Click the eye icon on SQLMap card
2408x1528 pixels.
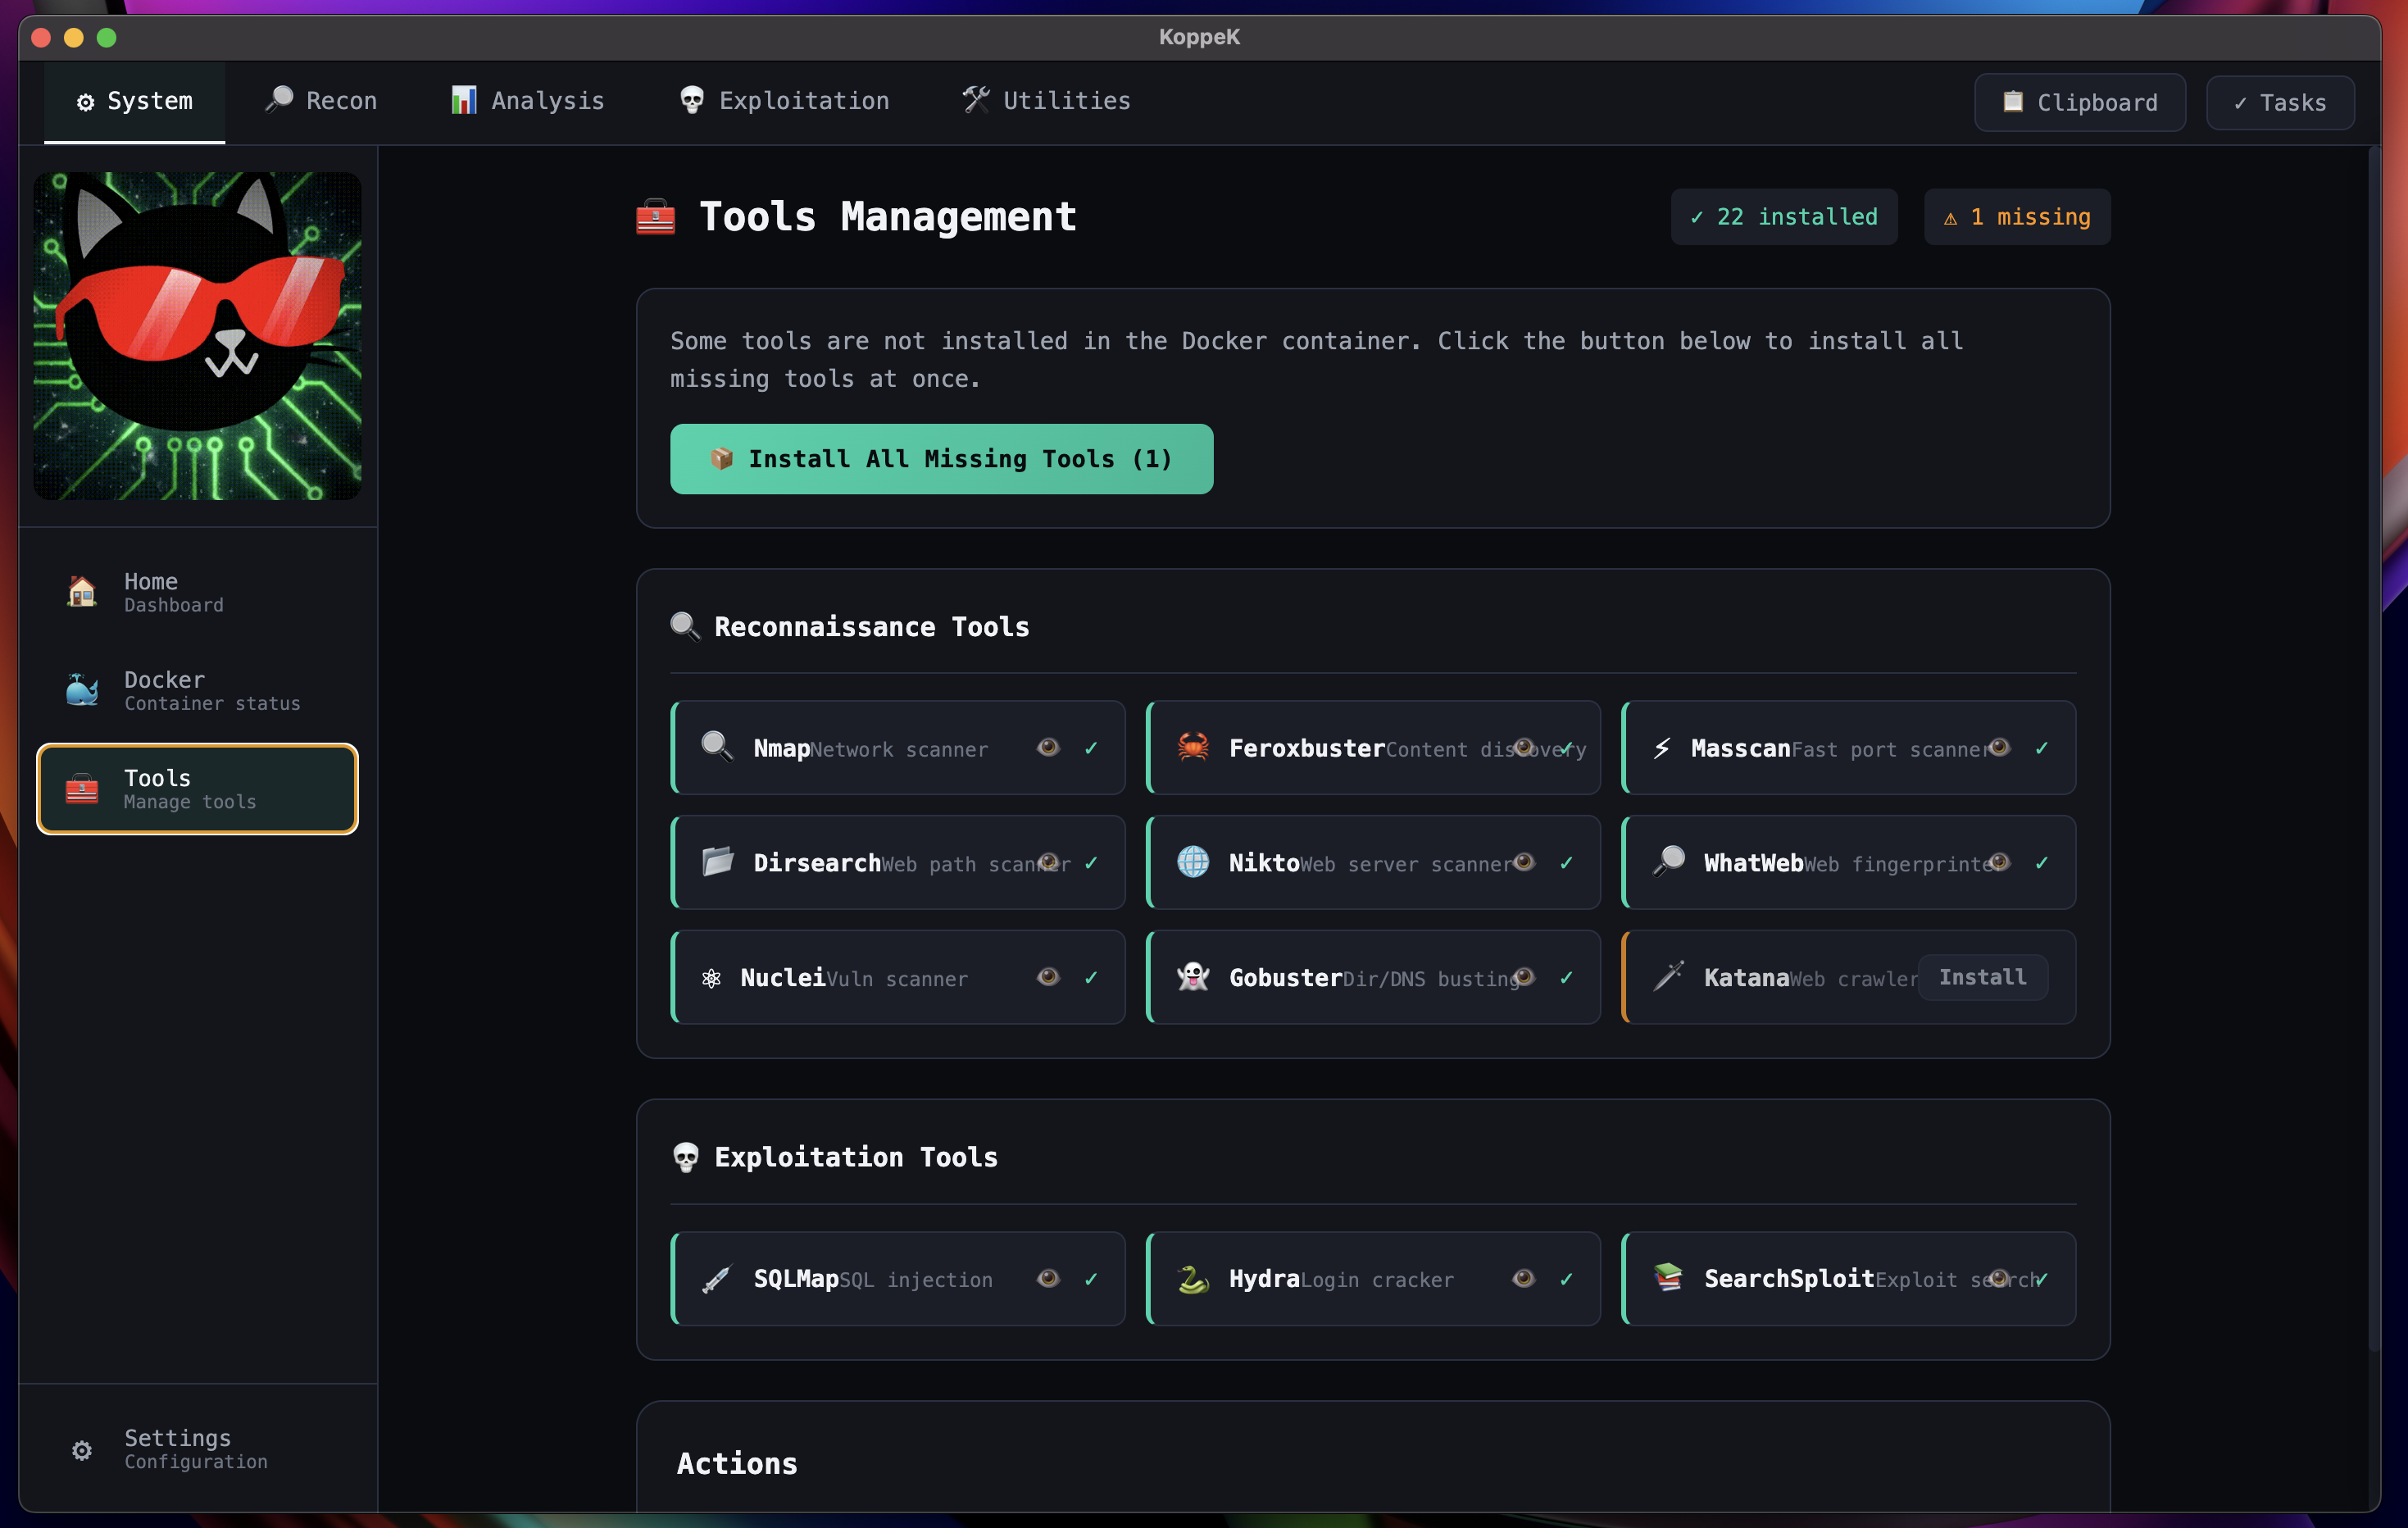(1047, 1278)
